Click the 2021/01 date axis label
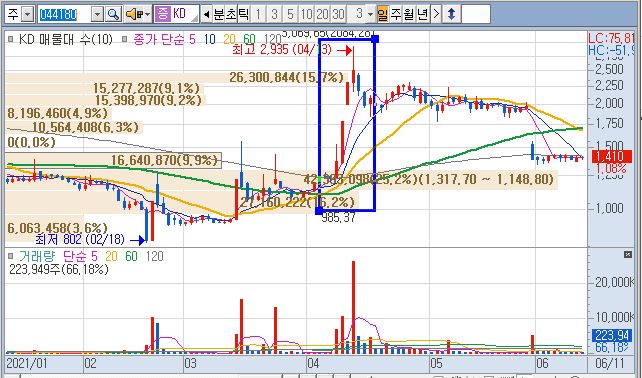 tap(27, 363)
